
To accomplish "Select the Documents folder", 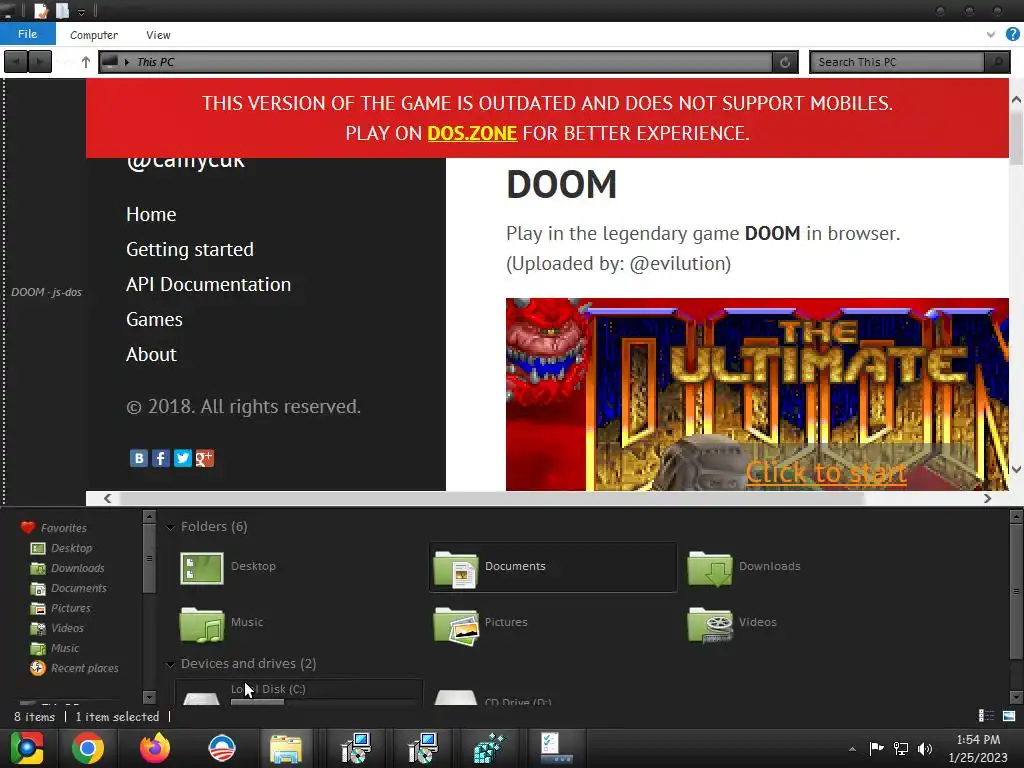I will [552, 567].
